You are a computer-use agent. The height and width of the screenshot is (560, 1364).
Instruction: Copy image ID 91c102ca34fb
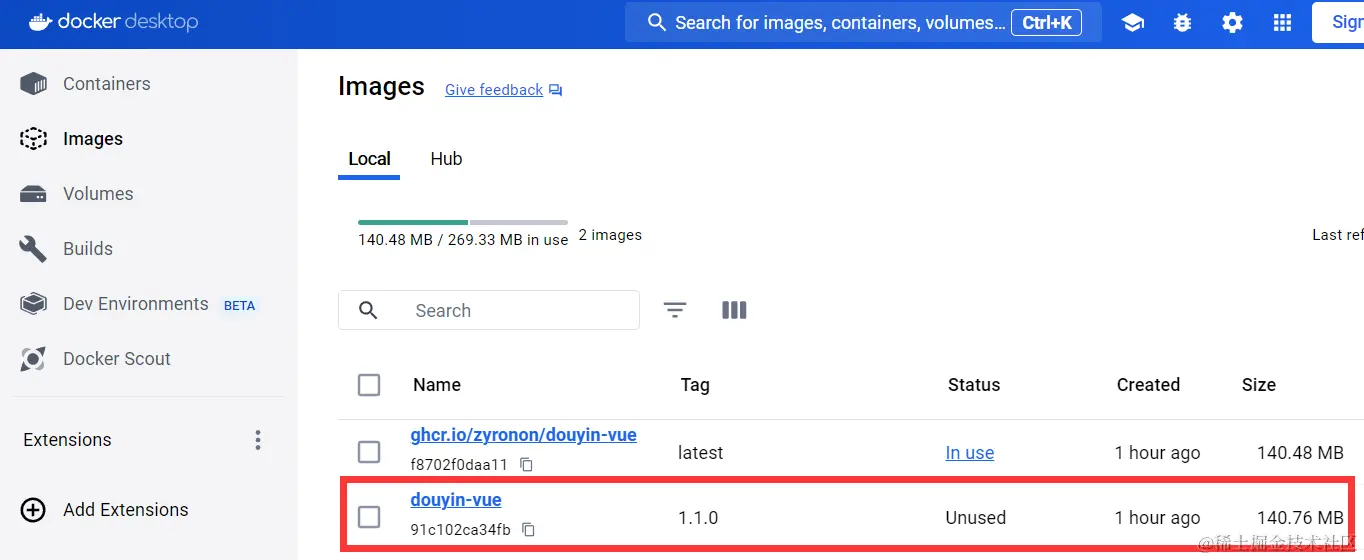coord(529,530)
